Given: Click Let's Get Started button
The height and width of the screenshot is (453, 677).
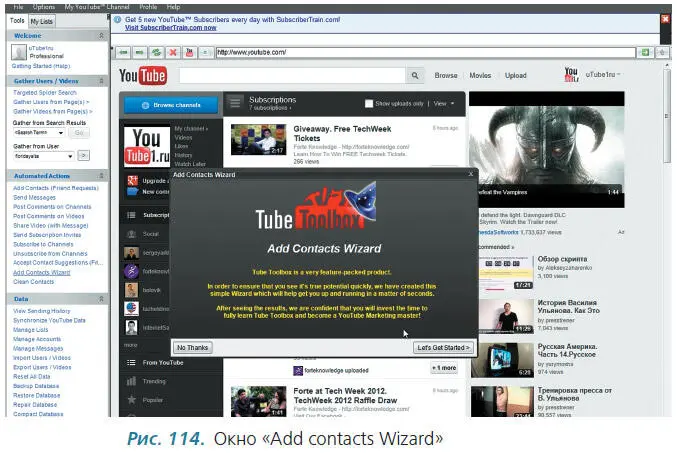Looking at the screenshot, I should pos(443,348).
